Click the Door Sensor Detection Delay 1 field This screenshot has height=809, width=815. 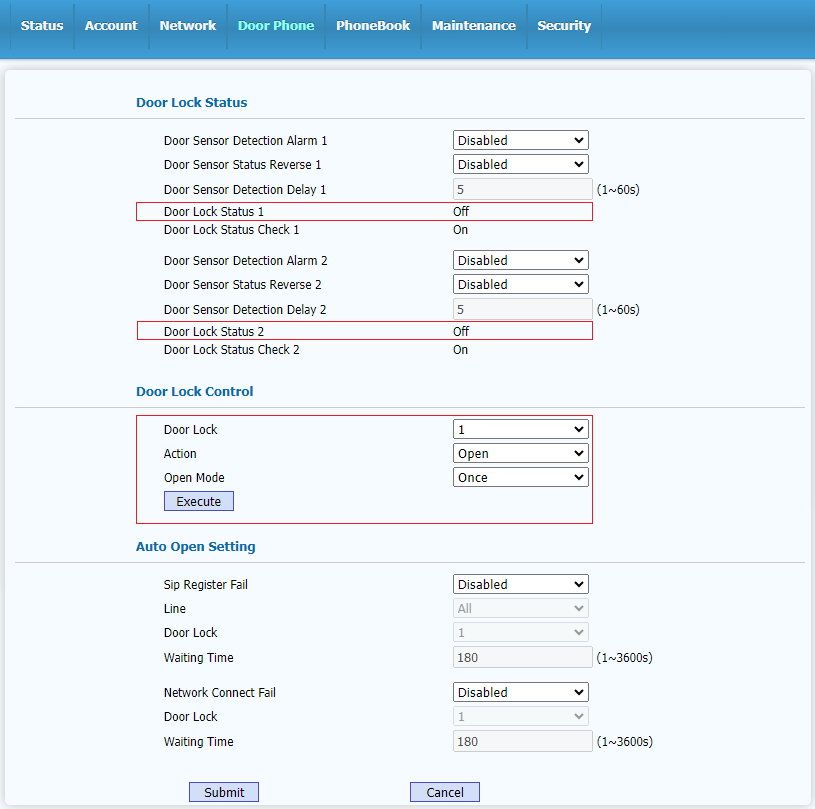tap(523, 190)
